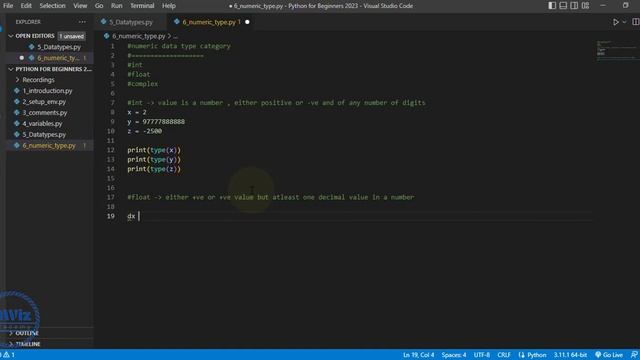Expand the Recordings folder
The width and height of the screenshot is (640, 360).
pos(38,80)
